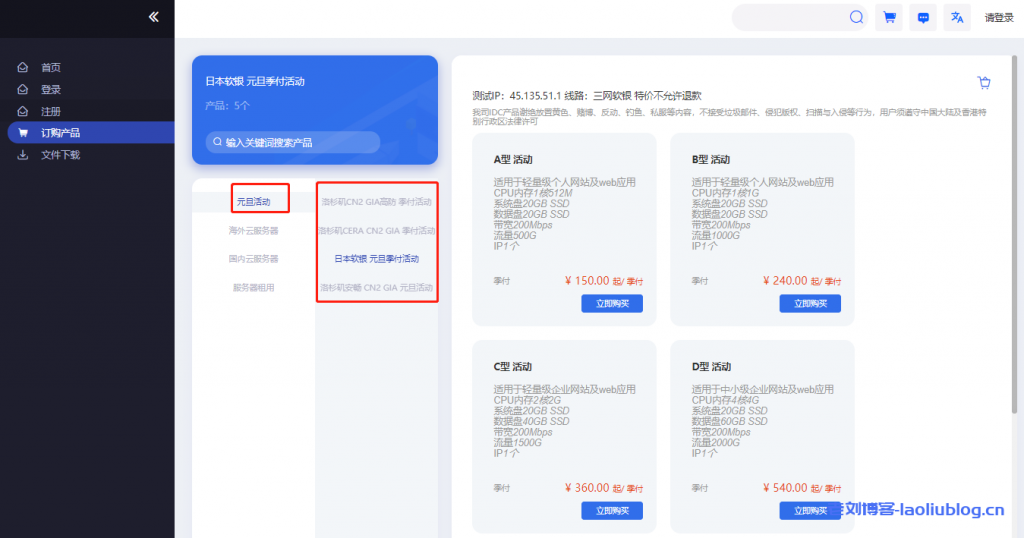Image resolution: width=1024 pixels, height=538 pixels.
Task: Choose 洛杉矶CERA CN2 GIA 季付活动 product group
Action: (377, 230)
